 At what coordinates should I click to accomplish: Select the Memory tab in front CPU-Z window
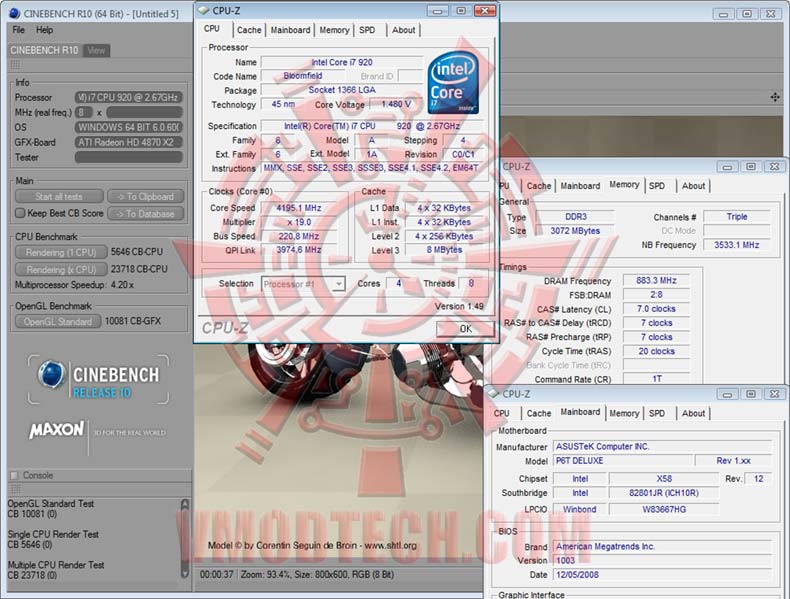pos(334,30)
